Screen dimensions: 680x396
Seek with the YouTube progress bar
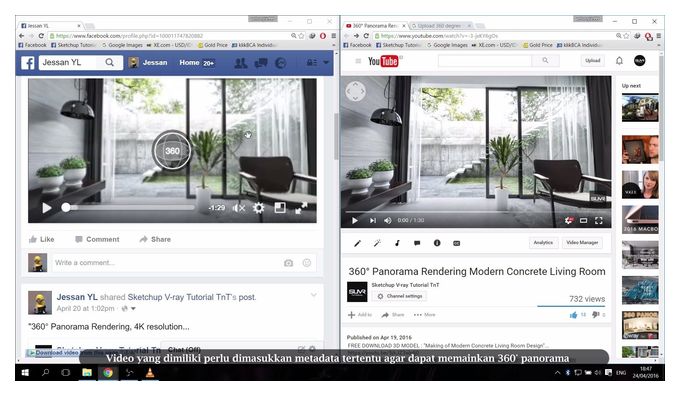pos(476,212)
